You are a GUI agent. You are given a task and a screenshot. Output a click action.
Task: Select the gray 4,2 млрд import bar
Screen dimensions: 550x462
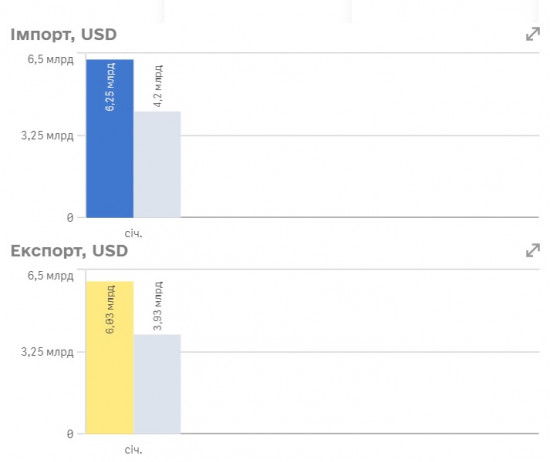157,165
